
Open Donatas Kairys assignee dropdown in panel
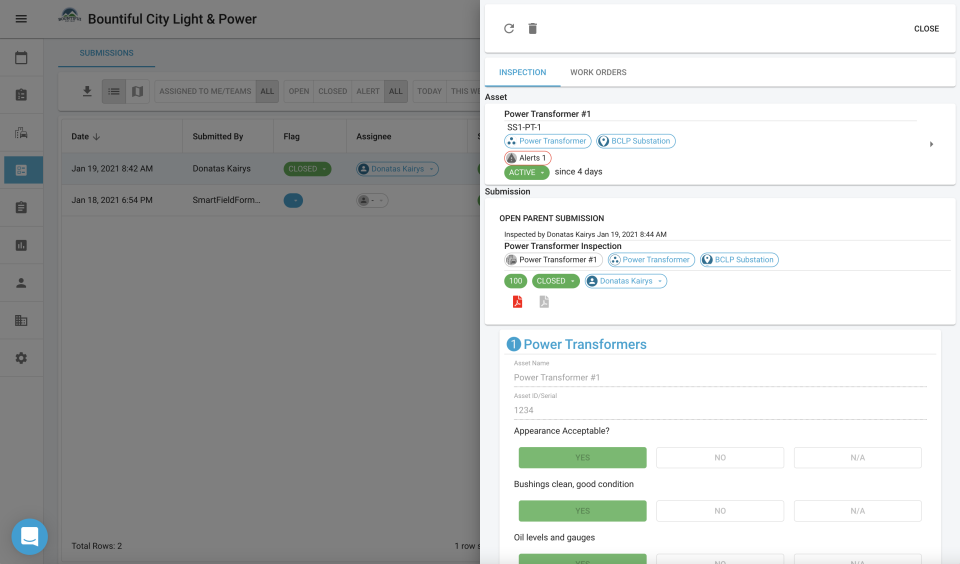tap(626, 281)
